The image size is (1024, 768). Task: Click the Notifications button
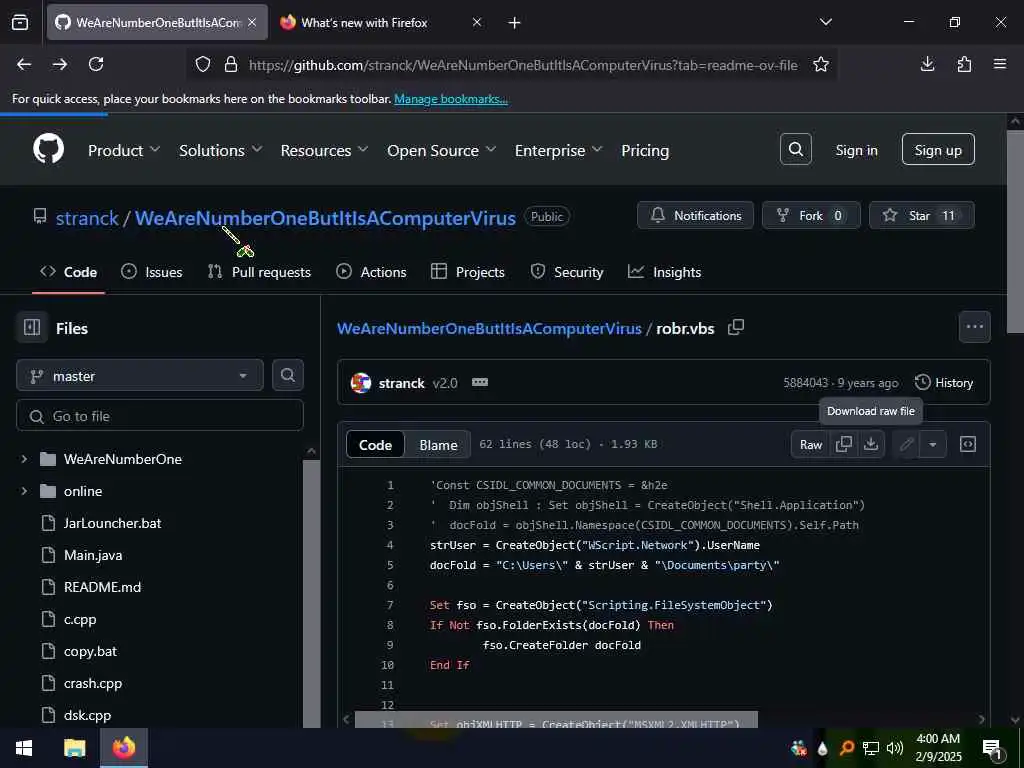[x=696, y=215]
